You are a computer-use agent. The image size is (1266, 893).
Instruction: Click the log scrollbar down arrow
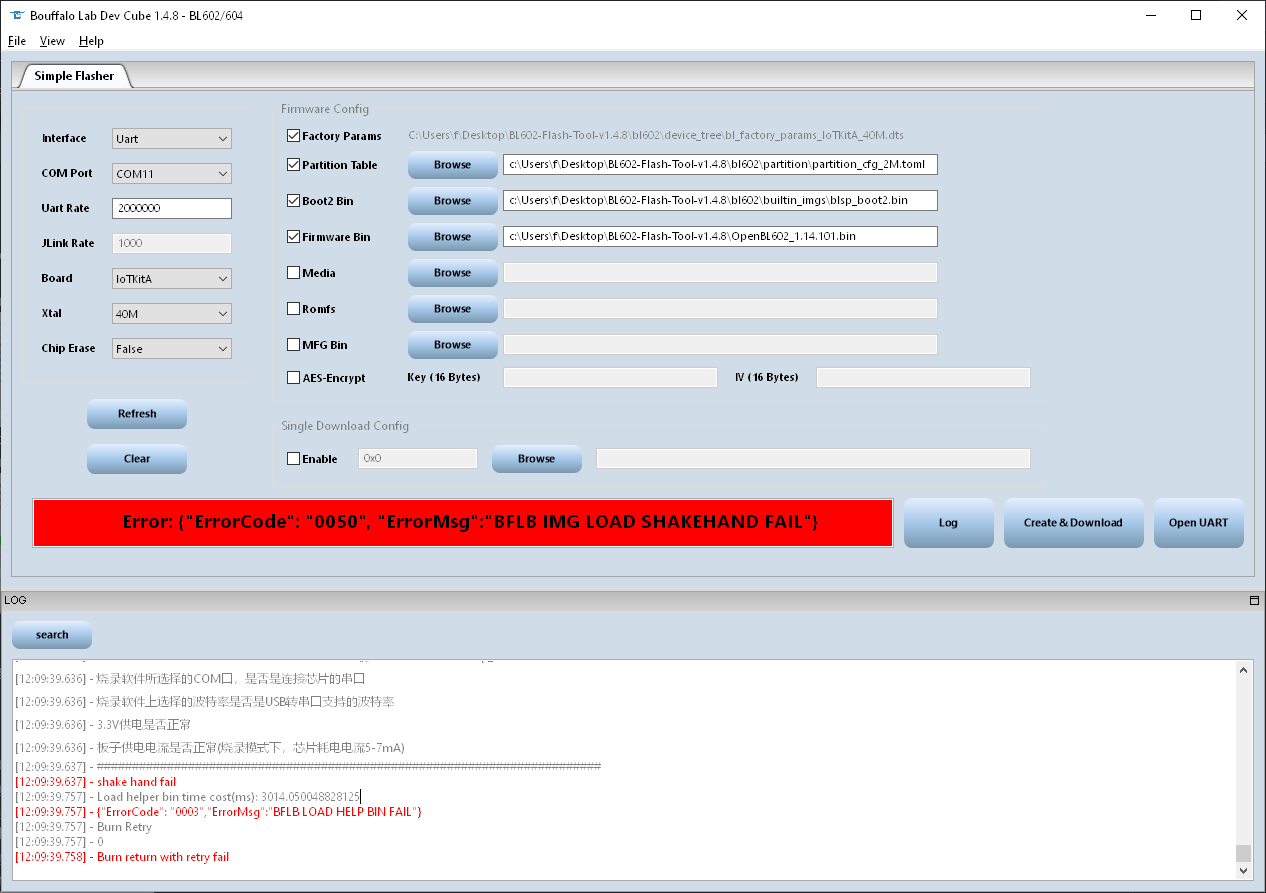pyautogui.click(x=1244, y=871)
